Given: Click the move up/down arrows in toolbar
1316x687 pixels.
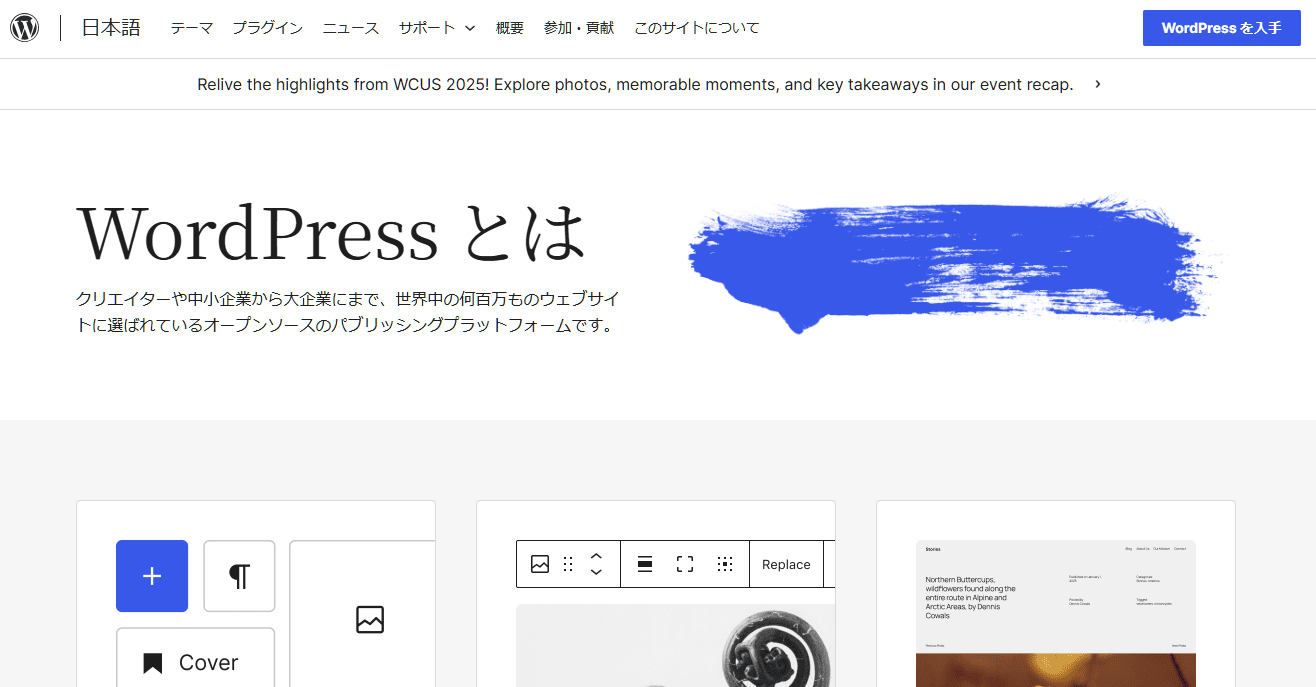Looking at the screenshot, I should pos(596,564).
